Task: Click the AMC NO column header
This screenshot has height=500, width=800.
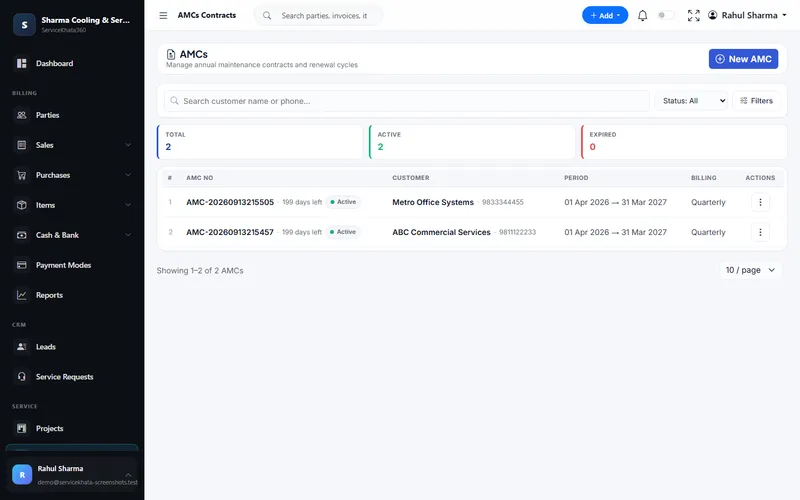Action: pos(199,178)
